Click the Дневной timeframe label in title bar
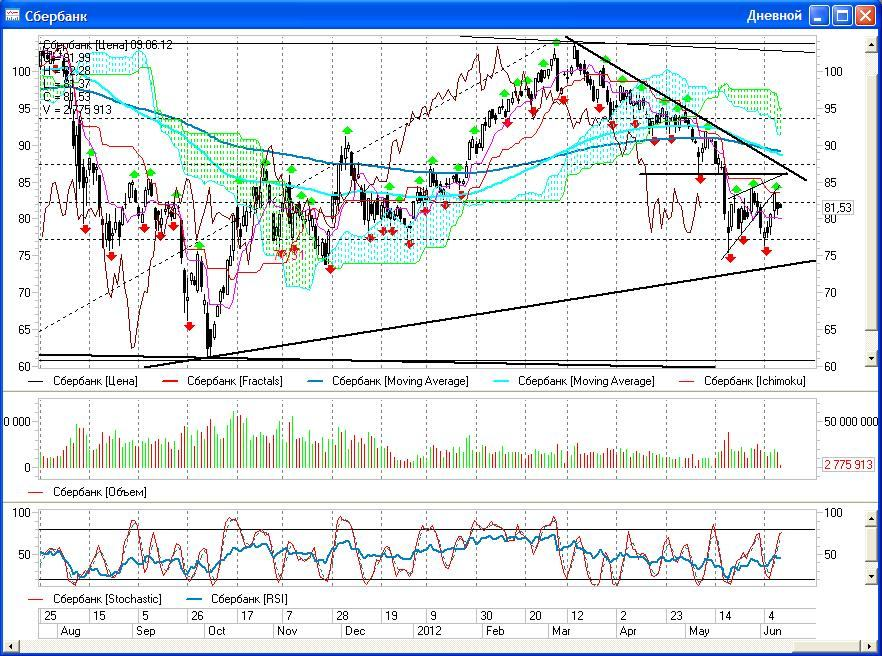882x656 pixels. tap(774, 16)
